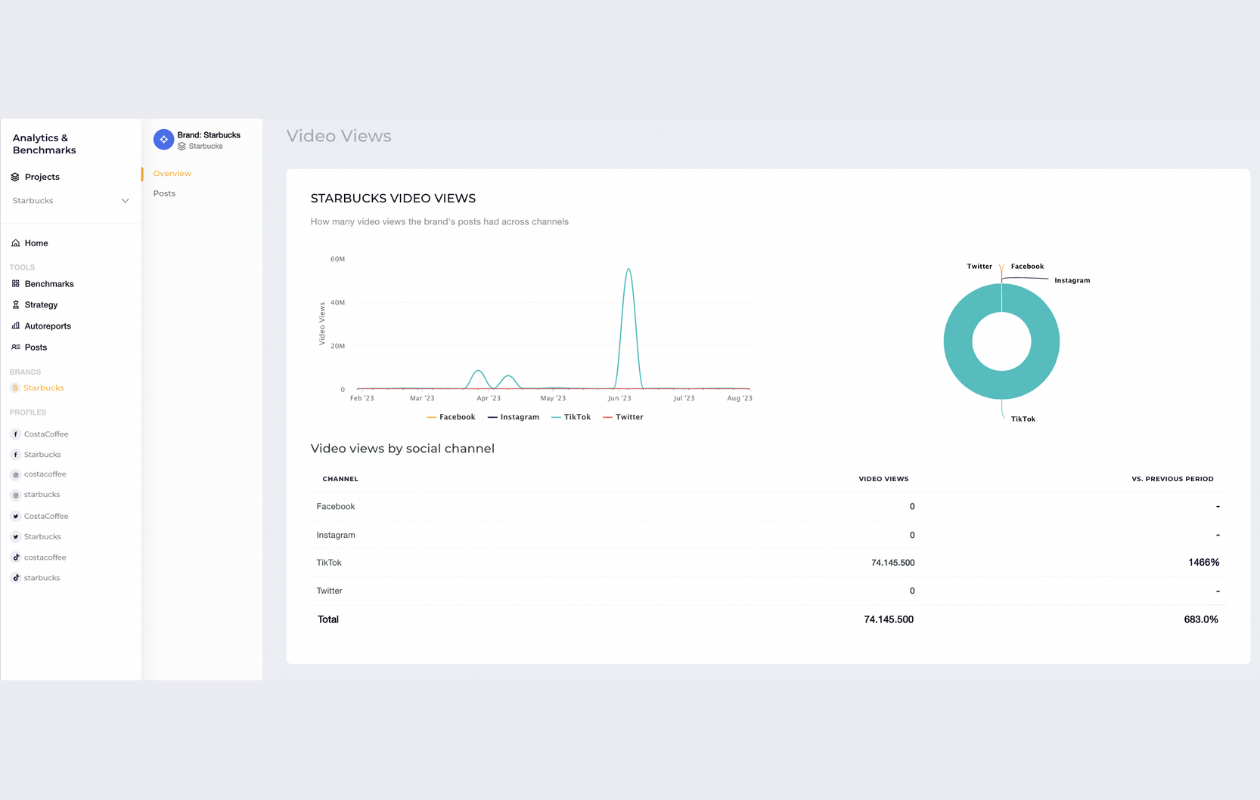
Task: Click the Twitter icon beside Starbucks profile
Action: [16, 537]
